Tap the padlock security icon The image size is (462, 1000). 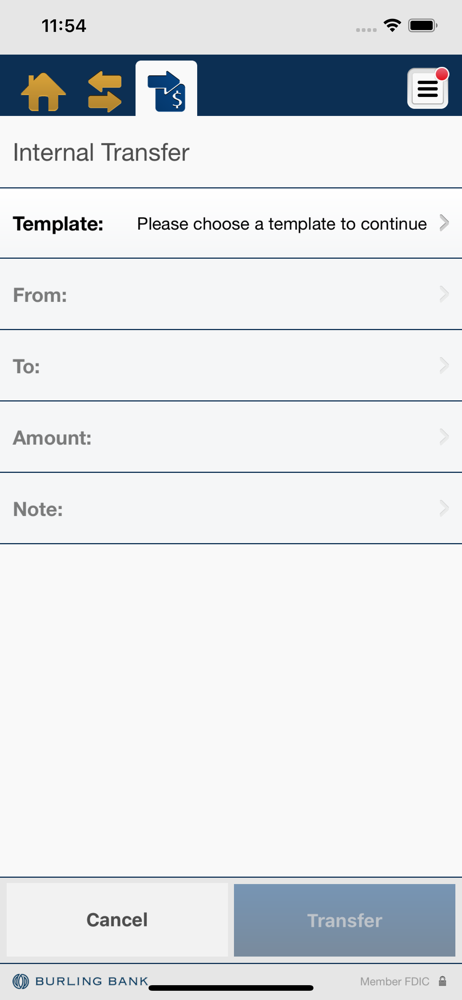443,982
